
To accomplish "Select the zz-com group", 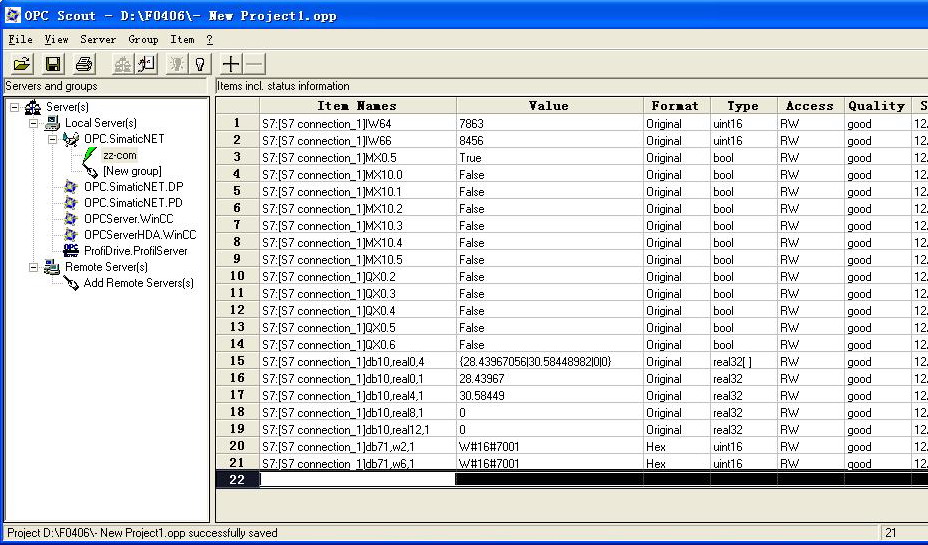I will click(x=120, y=155).
